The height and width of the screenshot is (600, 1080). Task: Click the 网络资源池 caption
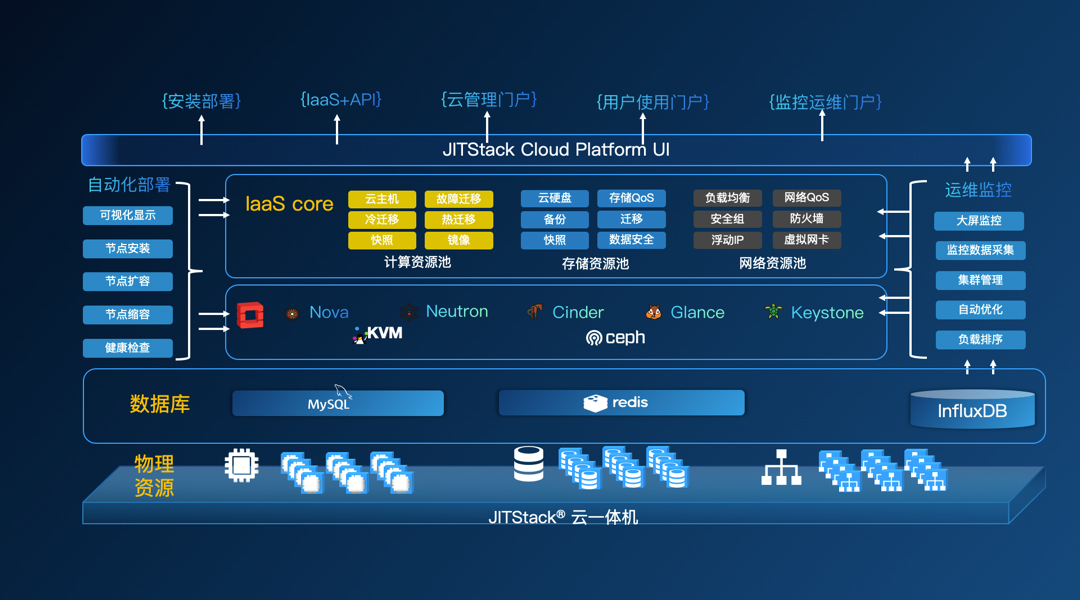[772, 263]
